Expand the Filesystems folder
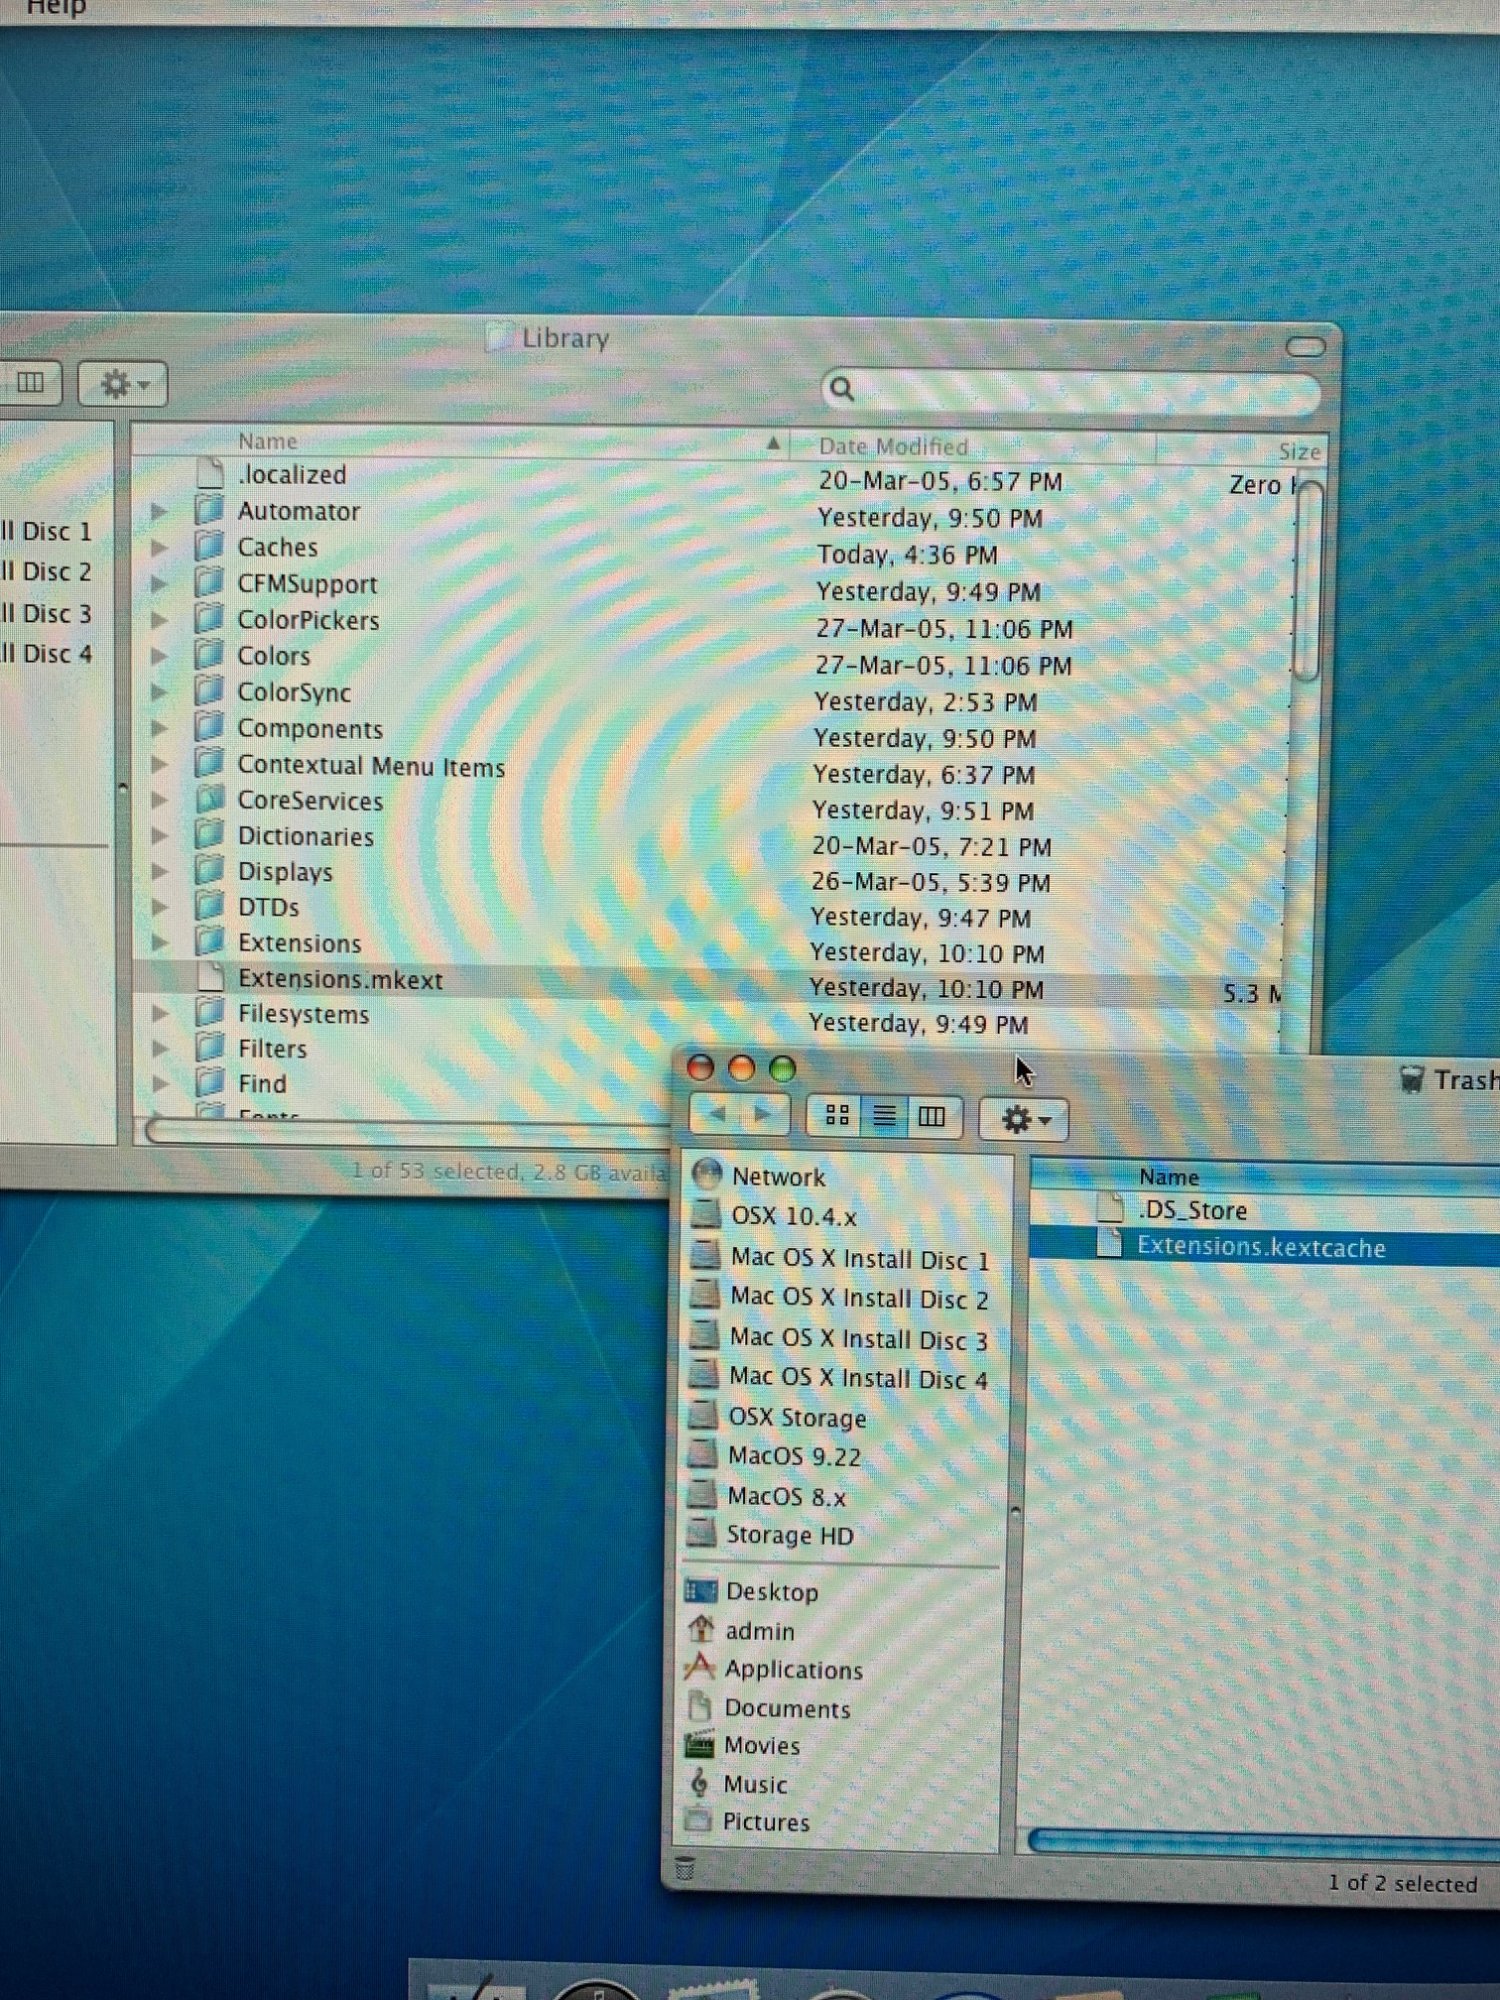1500x2000 pixels. [159, 1013]
